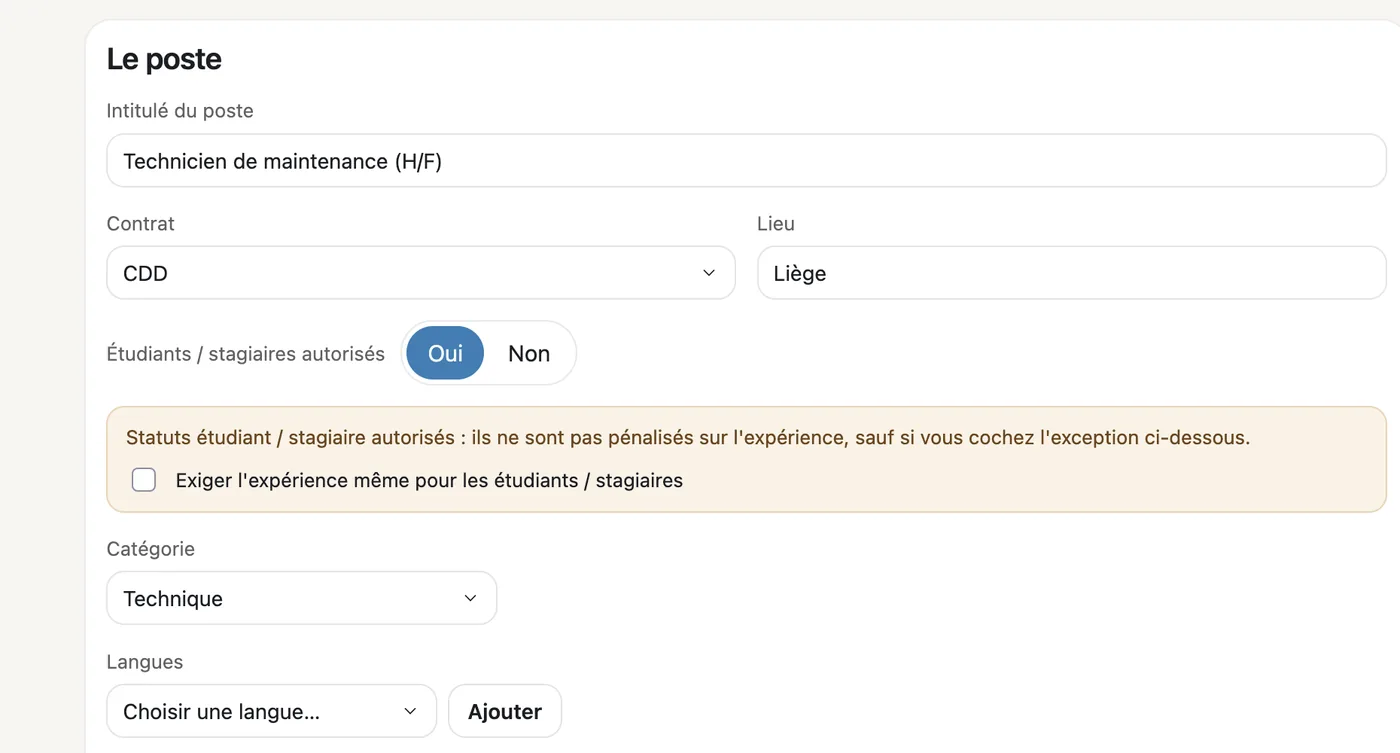The height and width of the screenshot is (753, 1400).
Task: Click the Intitulé du poste label
Action: tap(180, 111)
